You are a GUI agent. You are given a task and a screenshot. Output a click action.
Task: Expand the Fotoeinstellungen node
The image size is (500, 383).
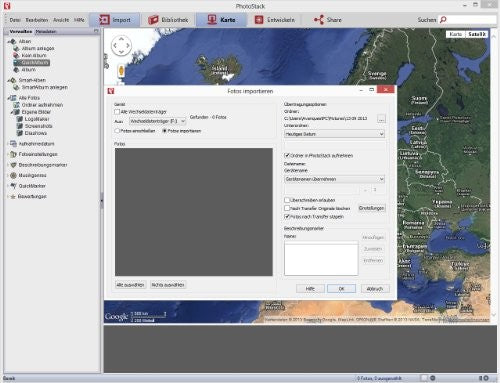pyautogui.click(x=7, y=154)
